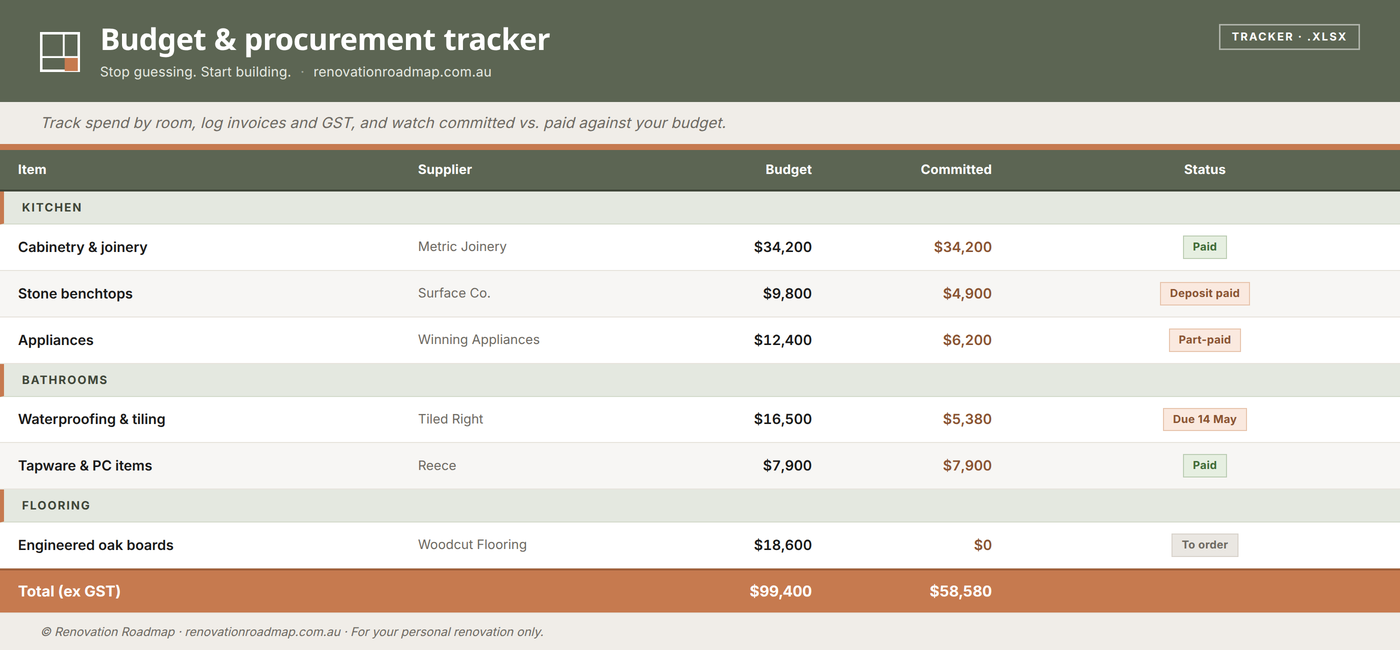Click the $9,800 budget value

click(787, 294)
